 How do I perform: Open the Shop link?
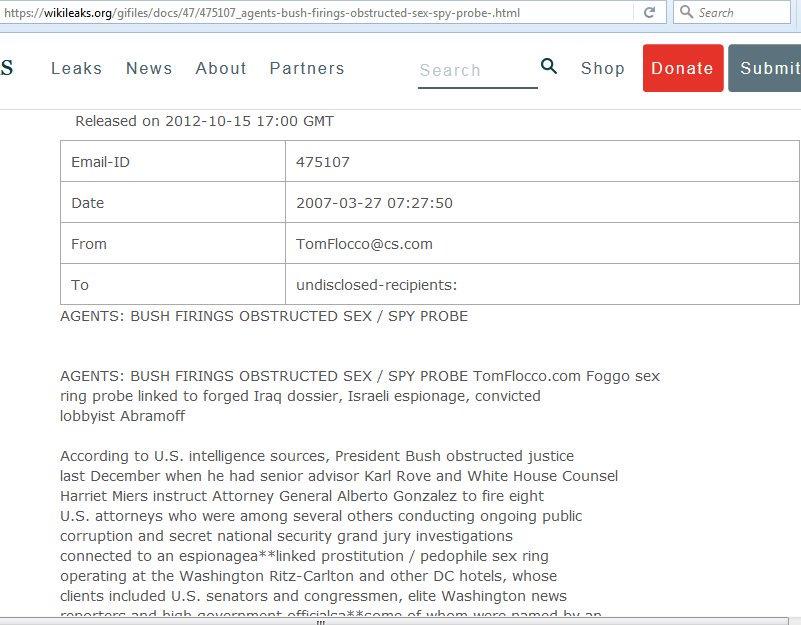[603, 68]
